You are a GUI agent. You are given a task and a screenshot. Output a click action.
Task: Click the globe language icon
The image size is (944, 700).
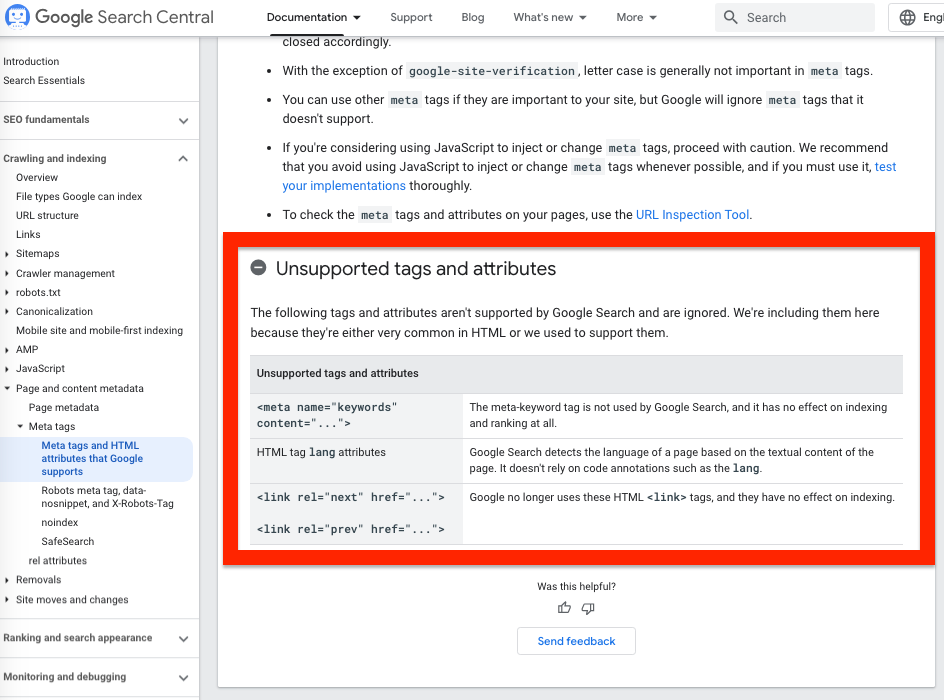tap(907, 17)
